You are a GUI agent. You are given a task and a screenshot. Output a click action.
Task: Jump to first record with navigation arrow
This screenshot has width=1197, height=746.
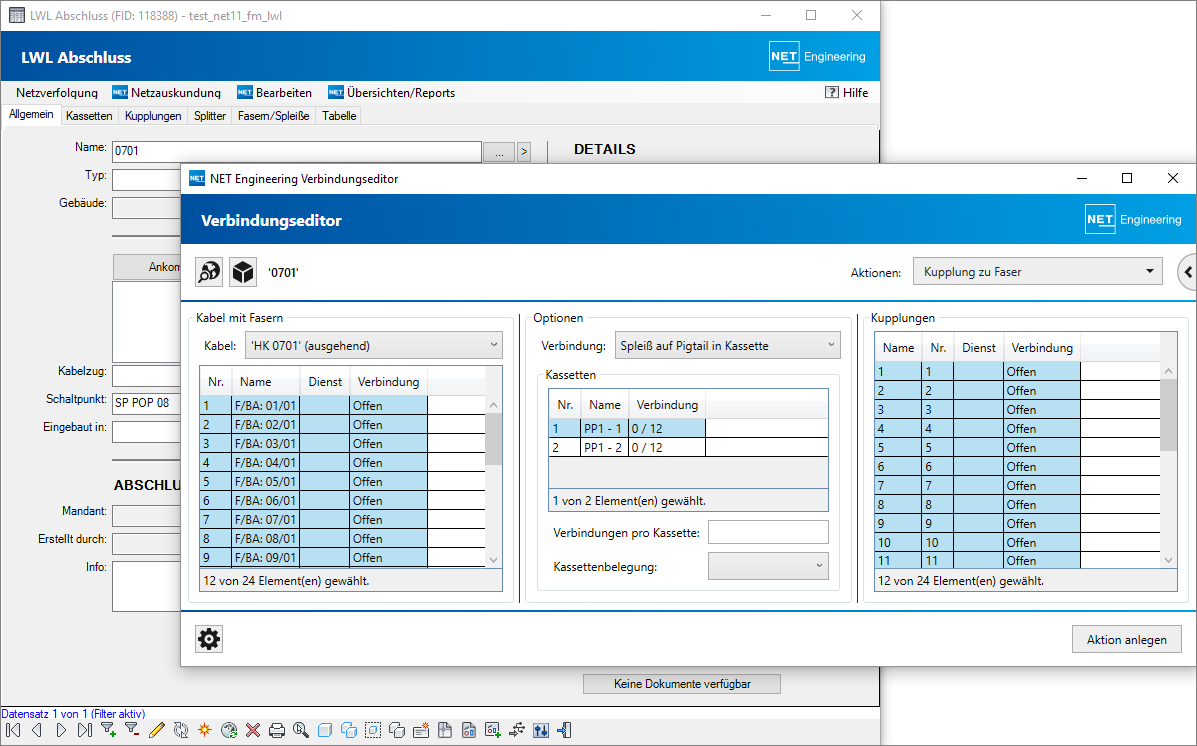click(13, 730)
